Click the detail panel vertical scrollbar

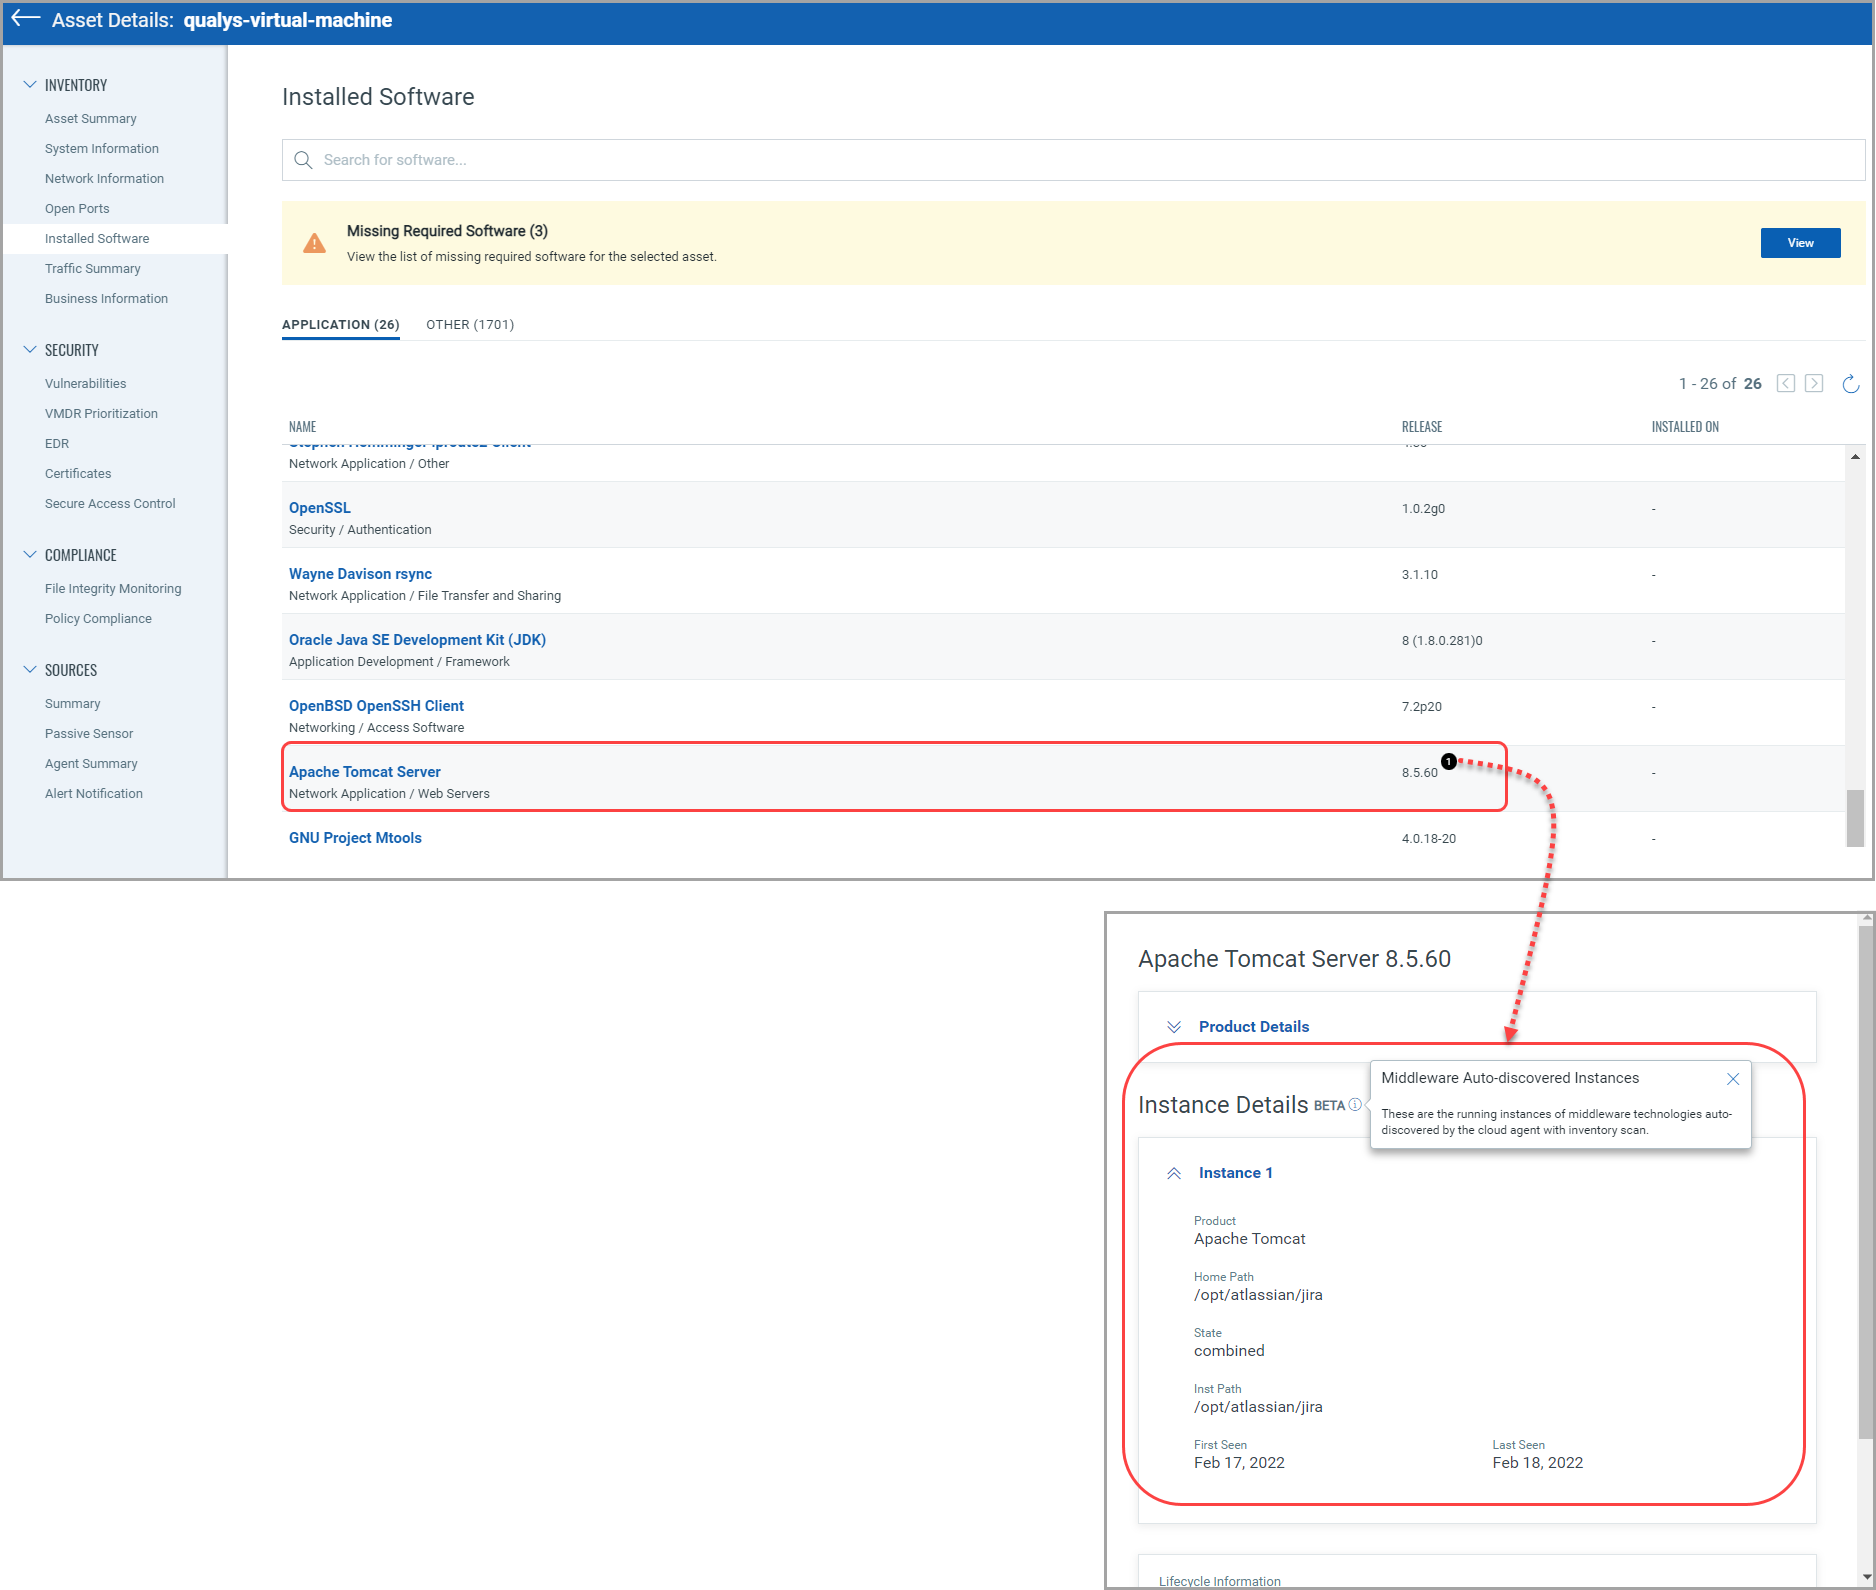1866,1180
